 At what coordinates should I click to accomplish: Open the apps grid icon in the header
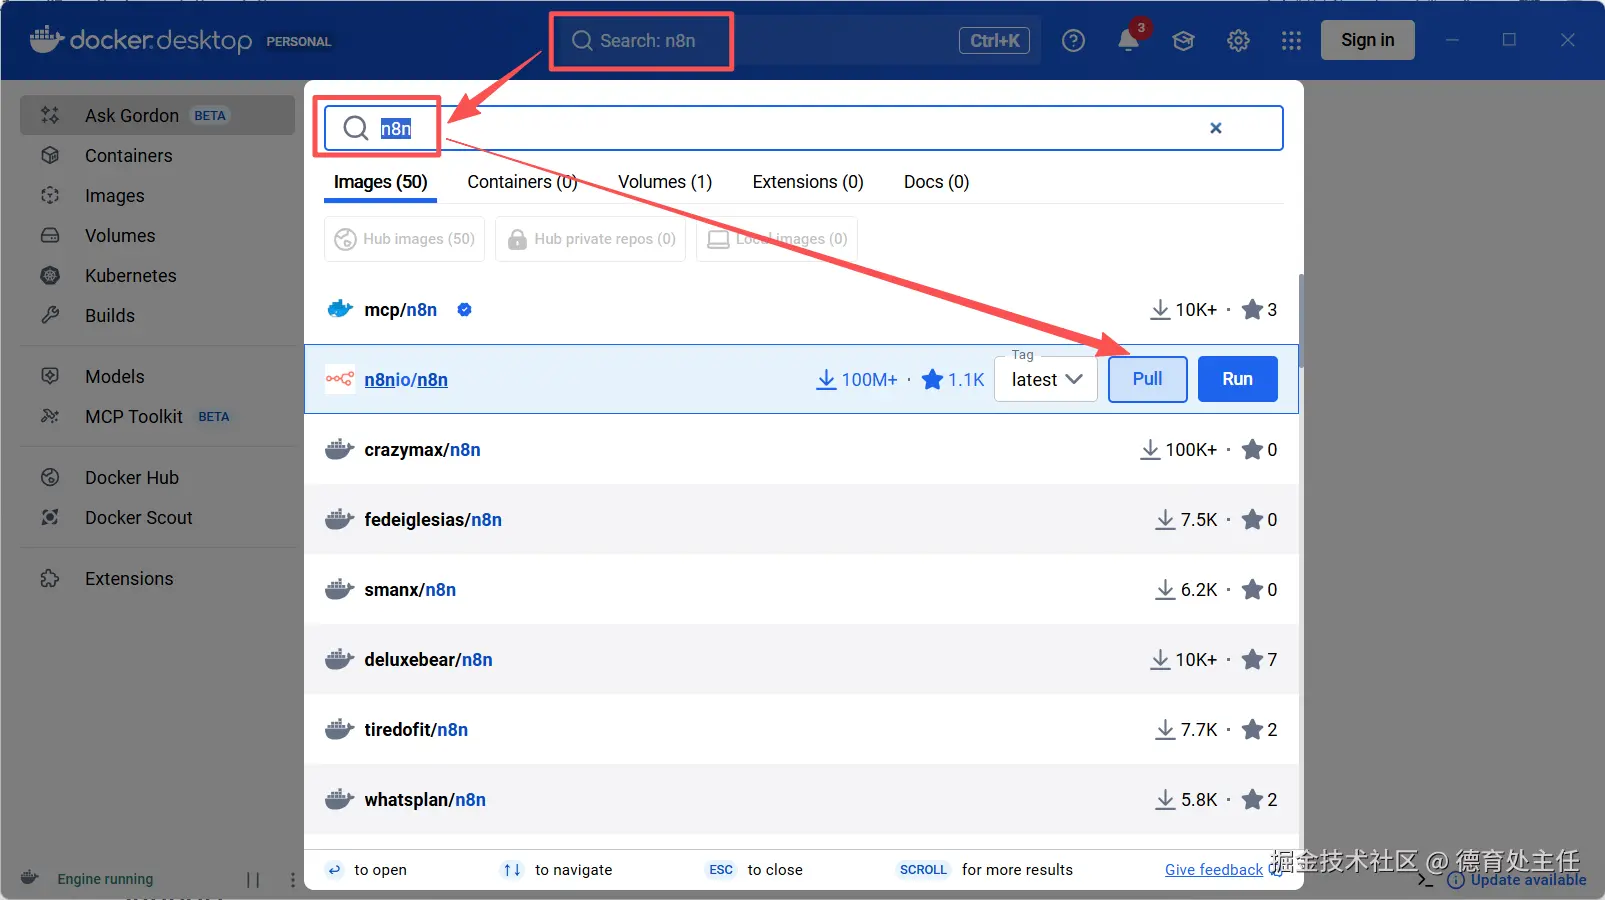1291,41
